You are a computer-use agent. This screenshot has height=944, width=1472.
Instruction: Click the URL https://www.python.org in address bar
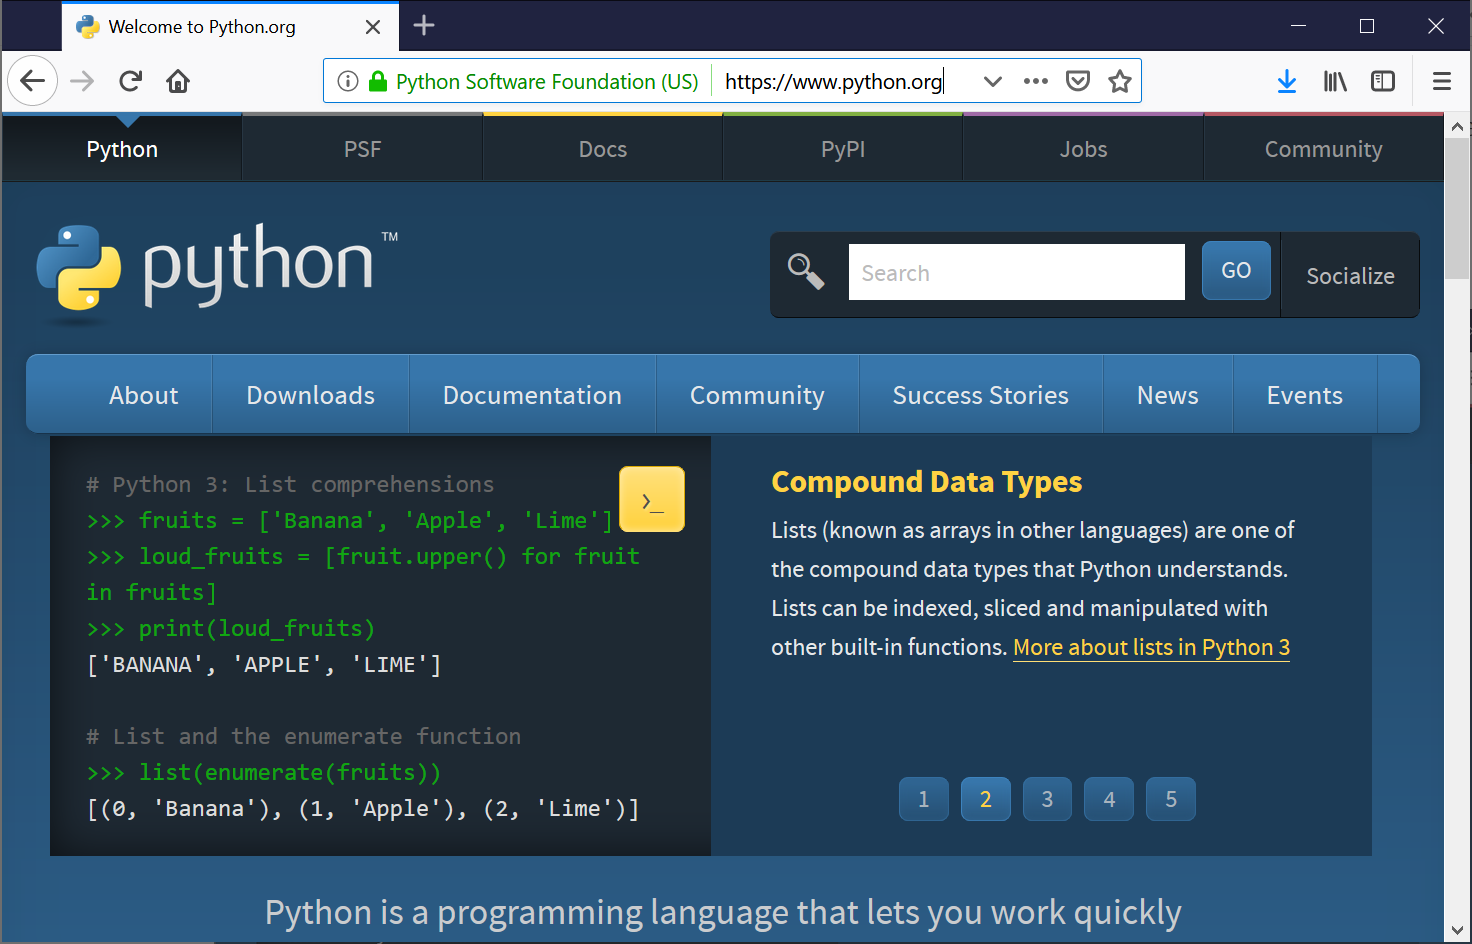click(x=834, y=81)
